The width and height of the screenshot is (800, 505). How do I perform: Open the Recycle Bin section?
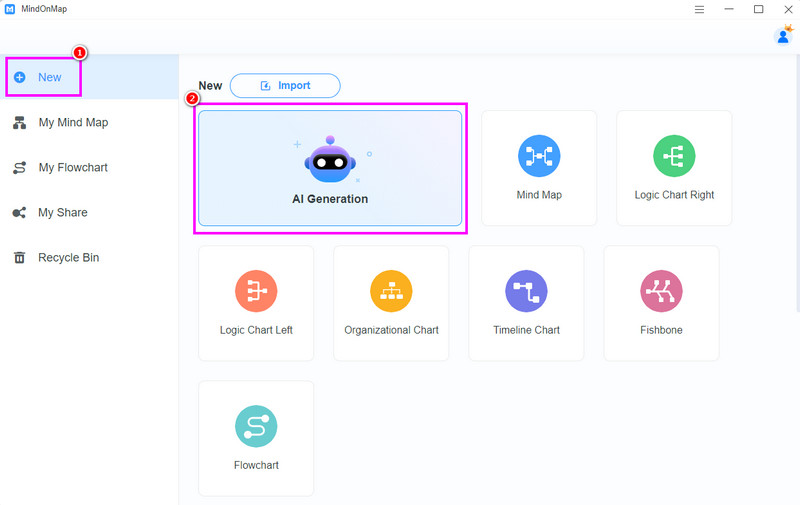pyautogui.click(x=68, y=258)
